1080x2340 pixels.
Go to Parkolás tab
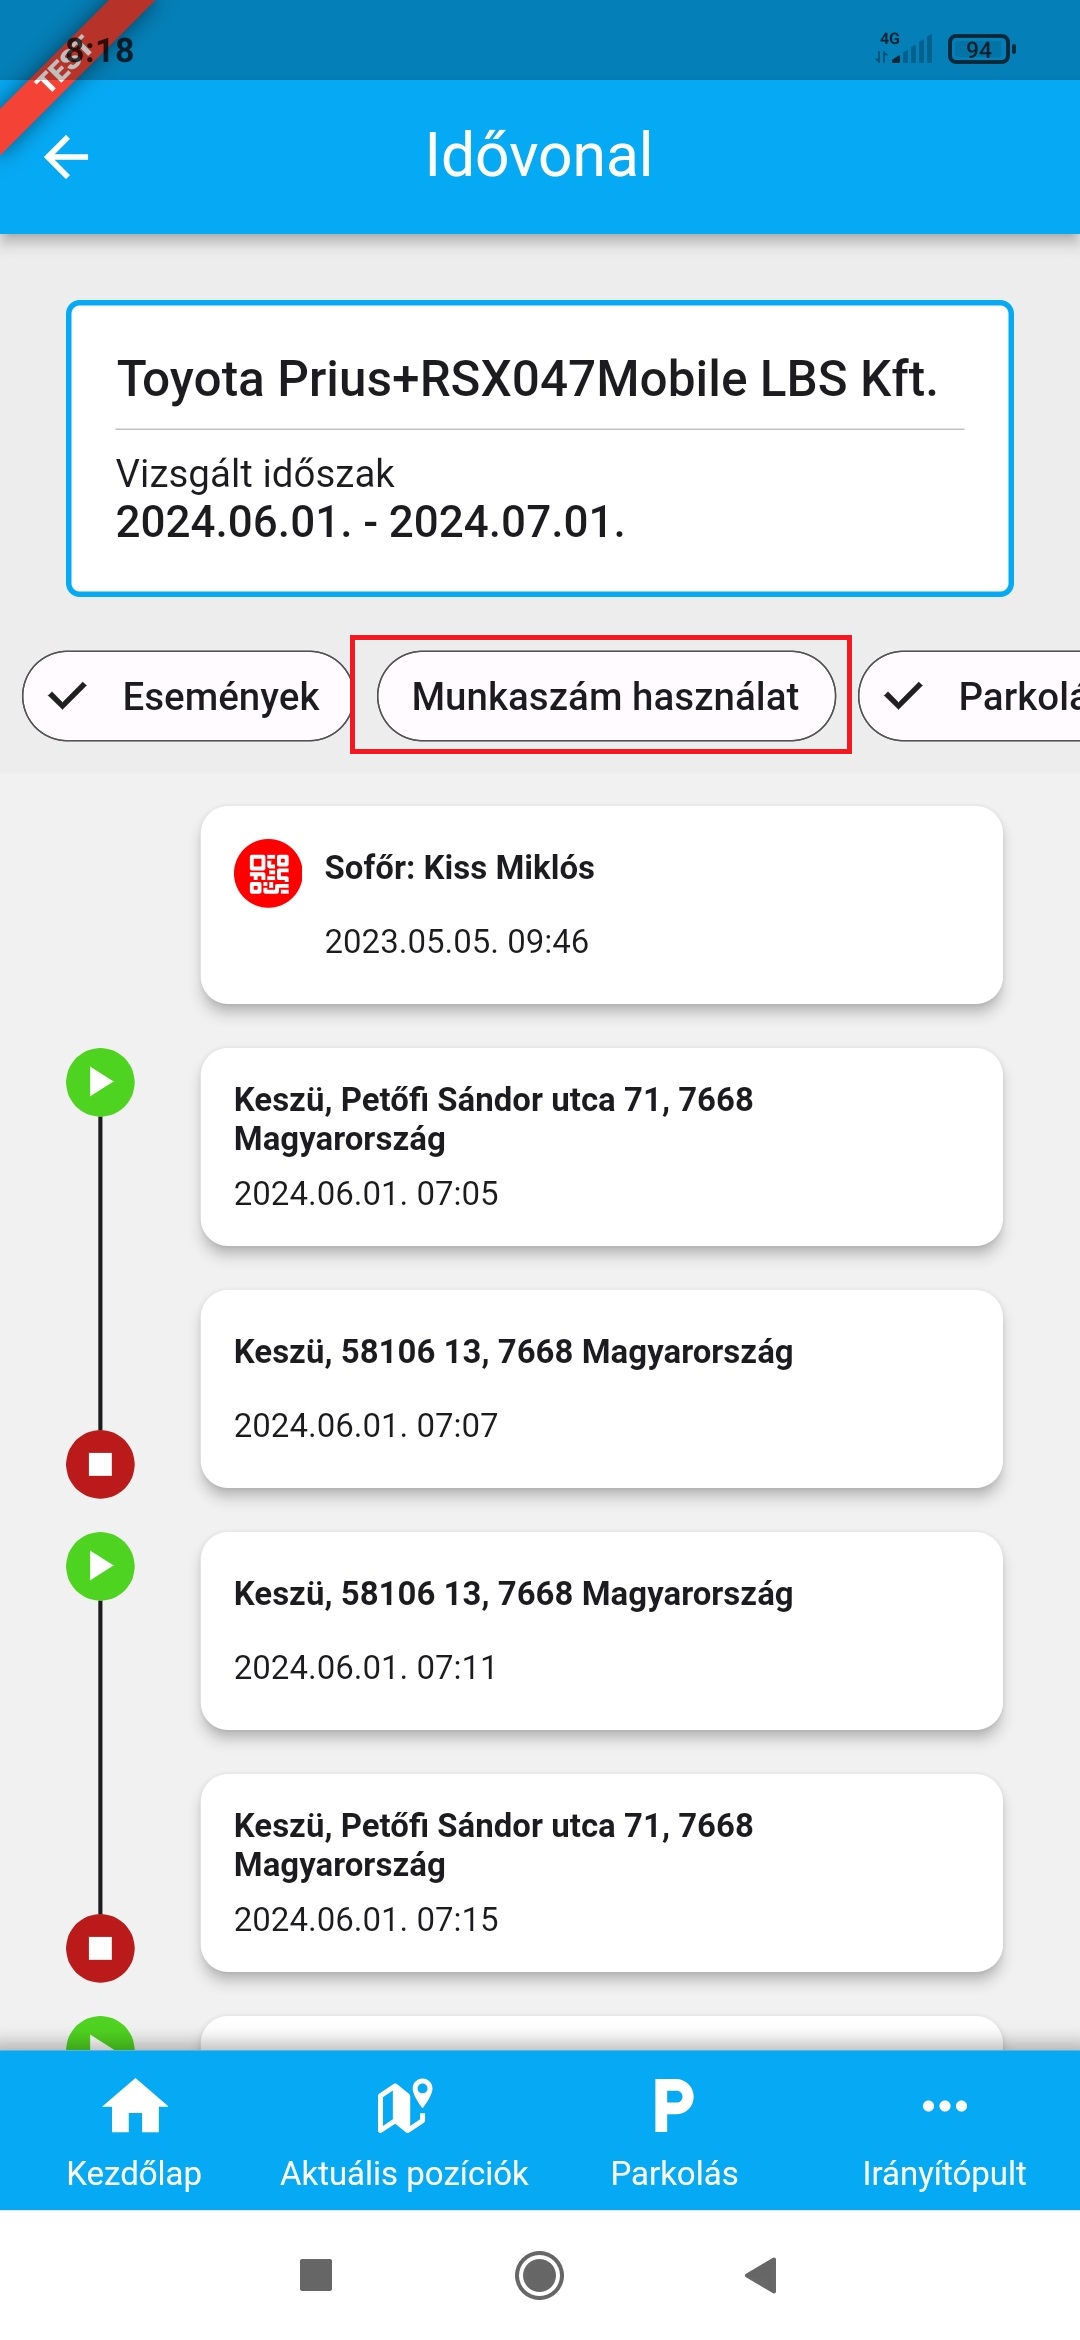[674, 2129]
